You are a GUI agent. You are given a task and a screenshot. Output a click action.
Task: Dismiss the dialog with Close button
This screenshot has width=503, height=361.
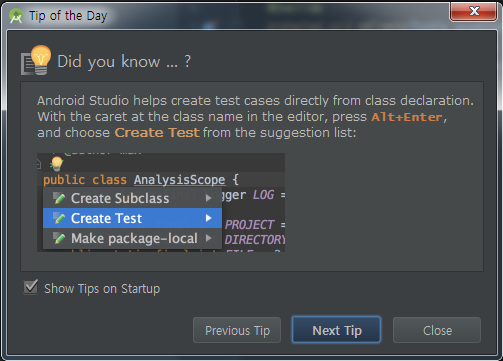[437, 330]
